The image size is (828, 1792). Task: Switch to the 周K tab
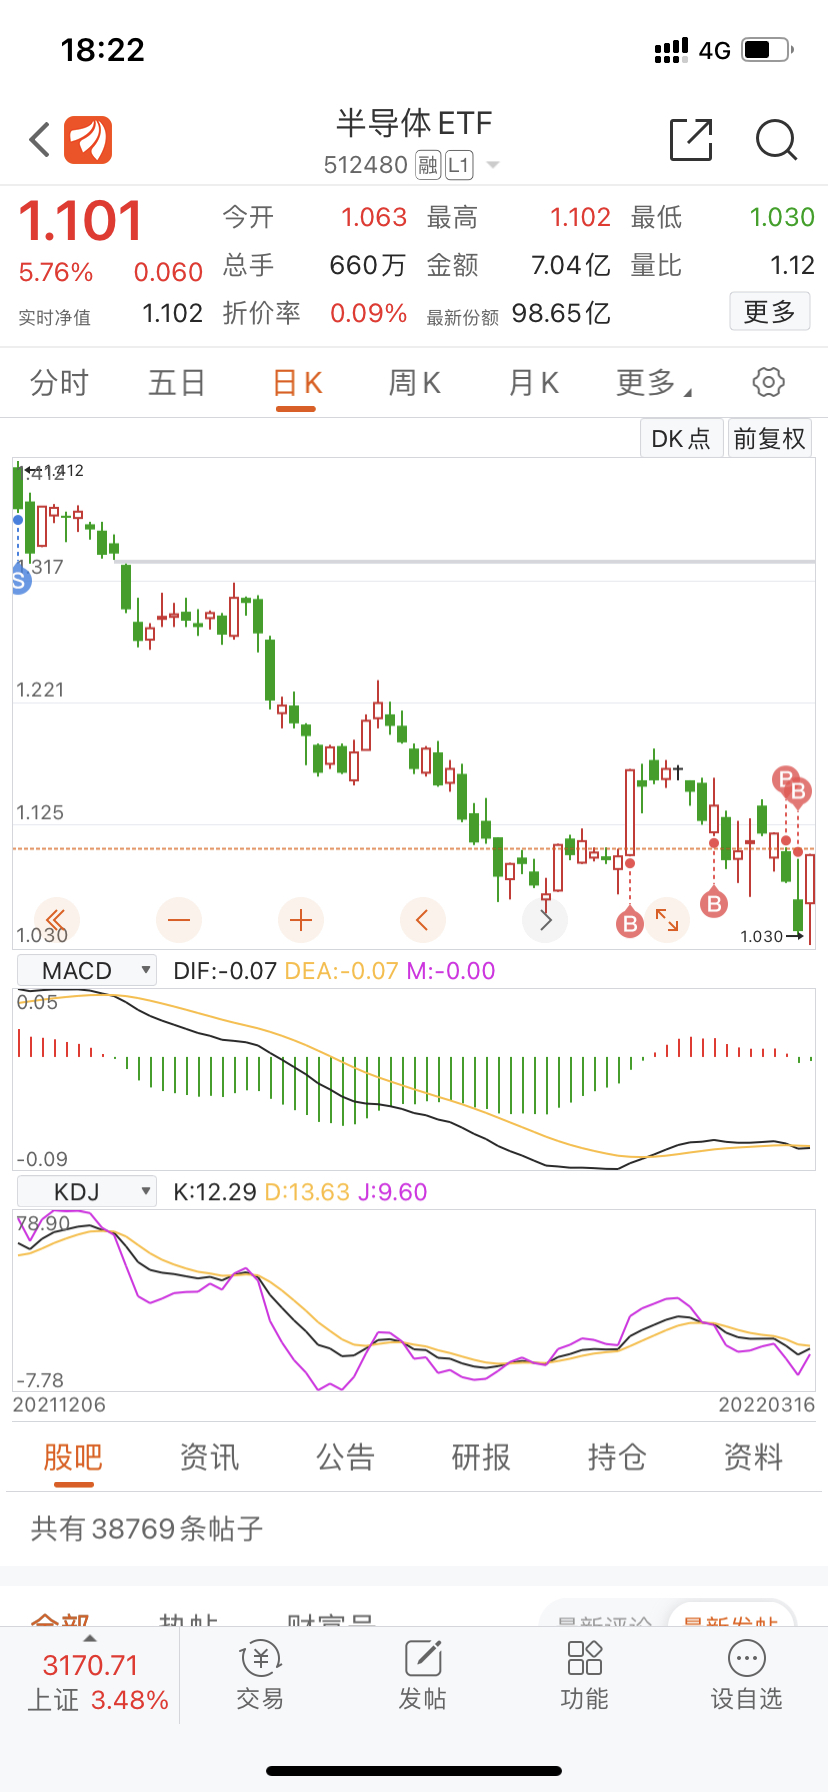tap(414, 382)
